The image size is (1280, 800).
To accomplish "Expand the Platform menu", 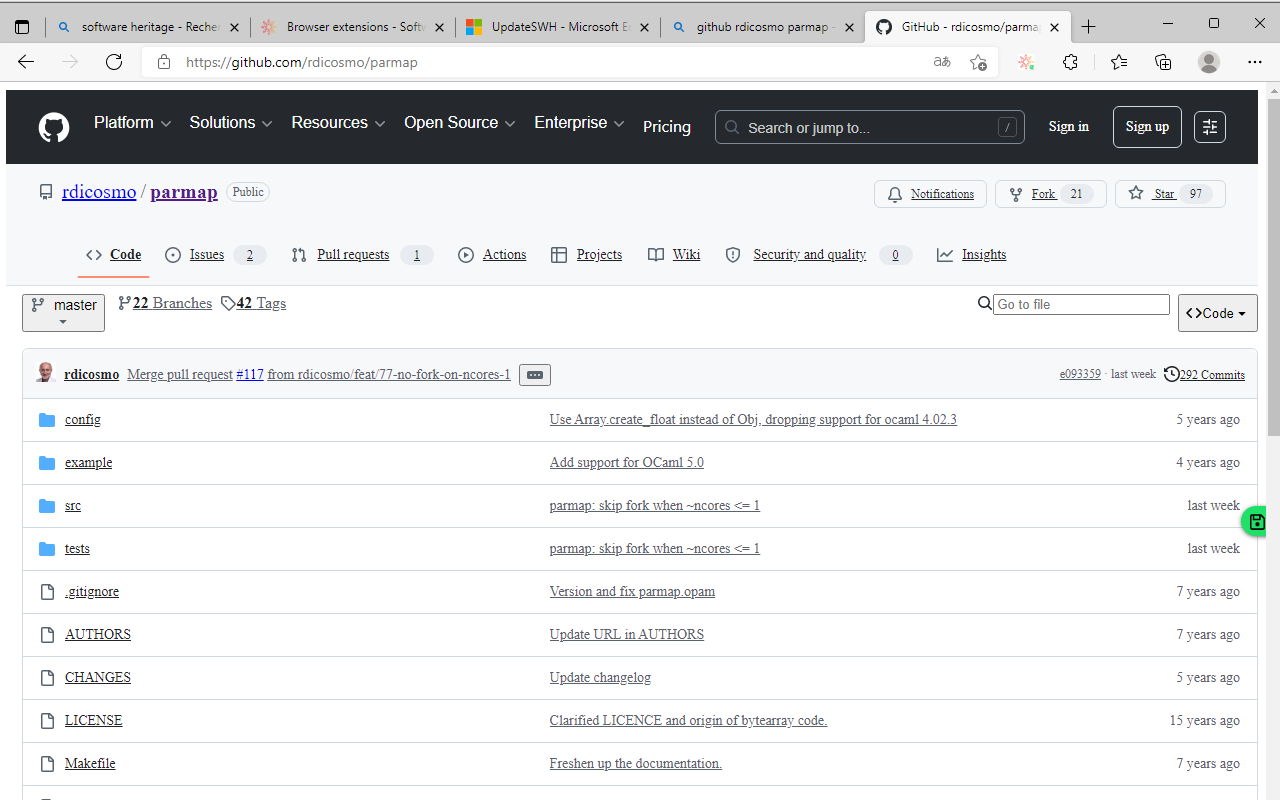I will [x=133, y=123].
